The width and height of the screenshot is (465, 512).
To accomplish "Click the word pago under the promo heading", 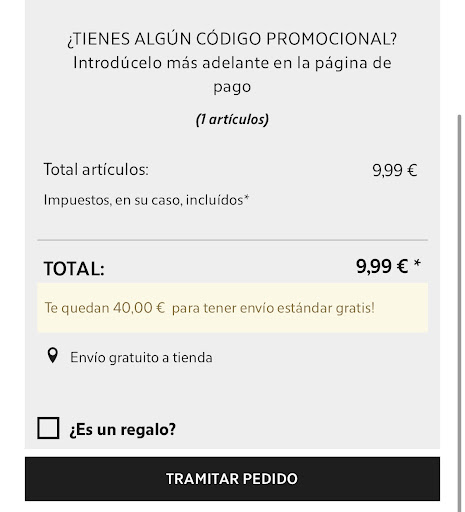I will (x=232, y=87).
